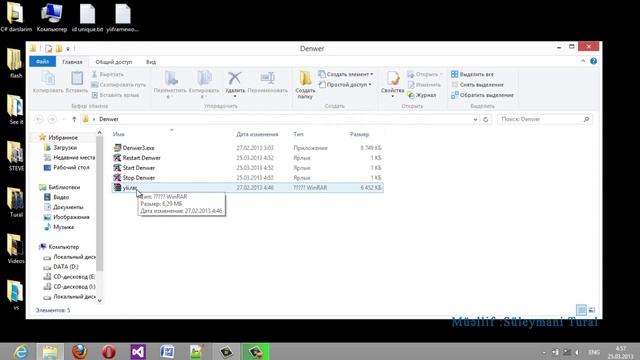Sort files by the Тип column
This screenshot has height=360, width=640.
[298, 134]
